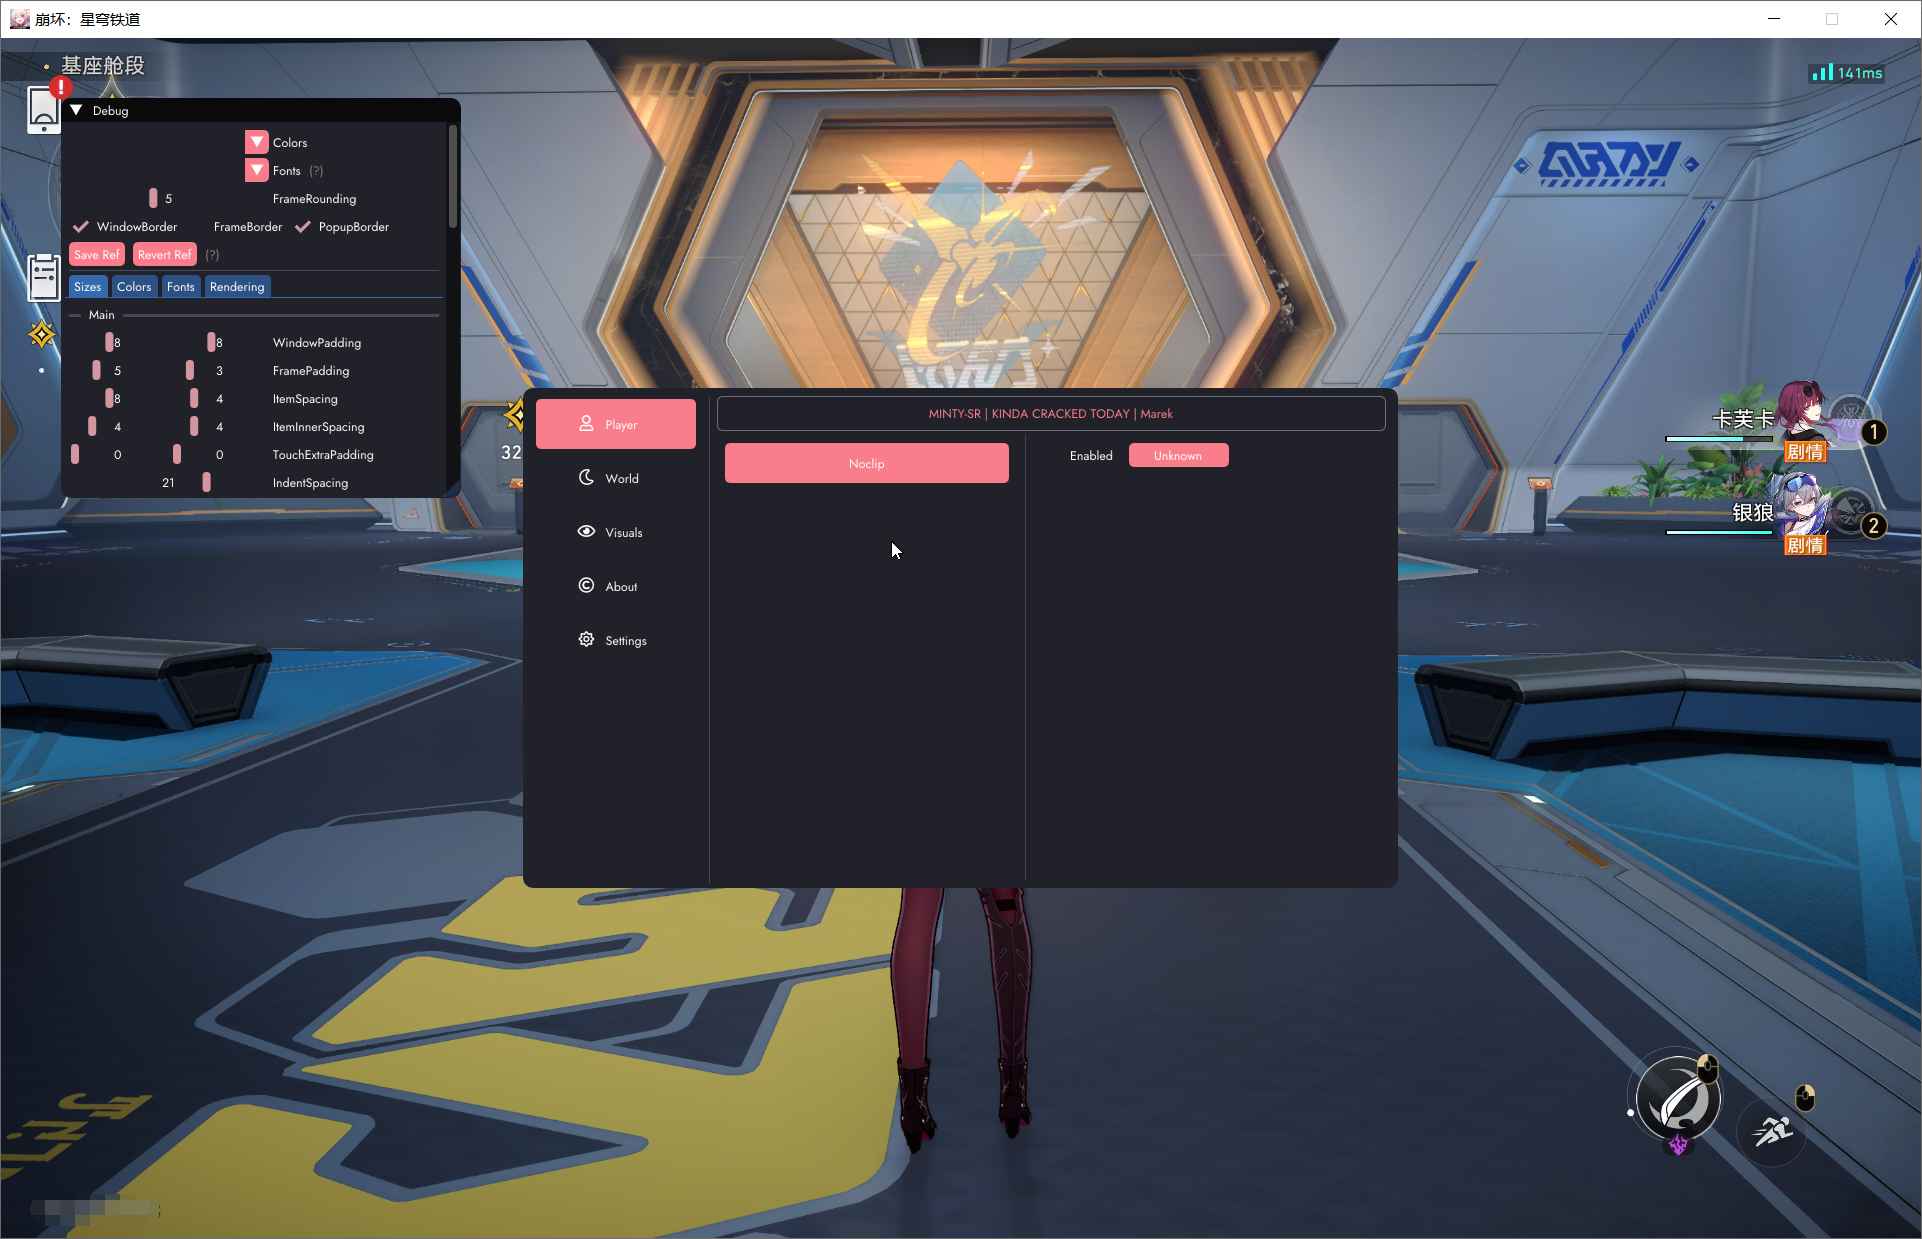
Task: Click the About section icon
Action: coord(586,586)
